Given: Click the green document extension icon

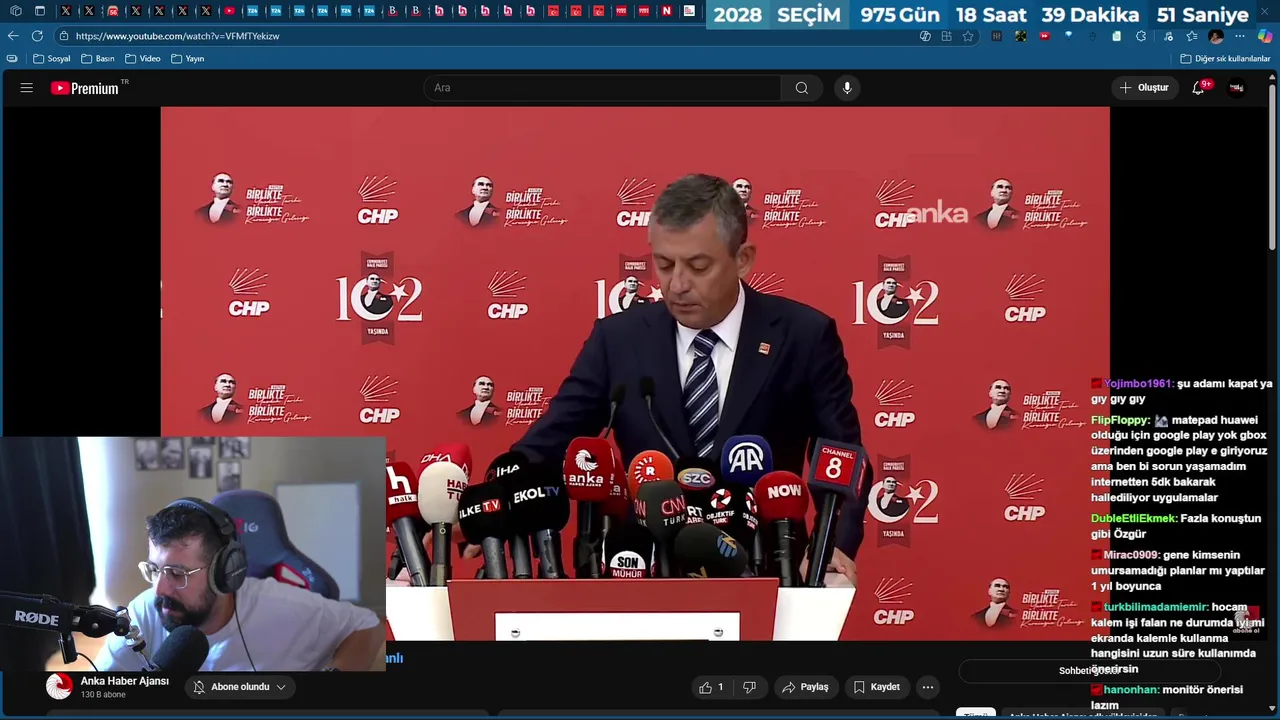Looking at the screenshot, I should pos(1117,36).
